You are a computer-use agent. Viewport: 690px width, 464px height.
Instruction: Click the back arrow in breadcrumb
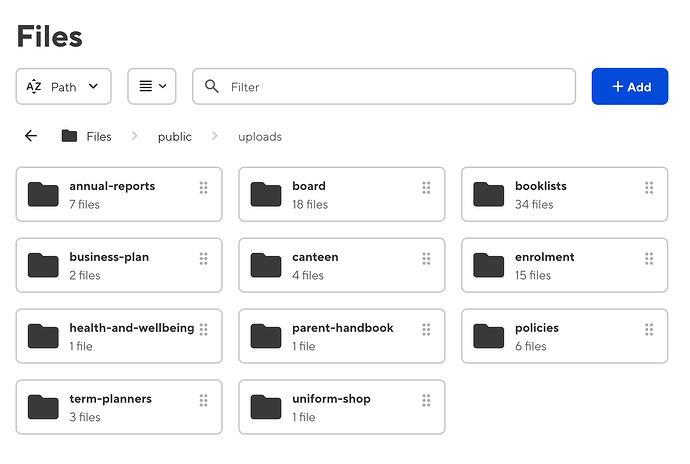31,136
